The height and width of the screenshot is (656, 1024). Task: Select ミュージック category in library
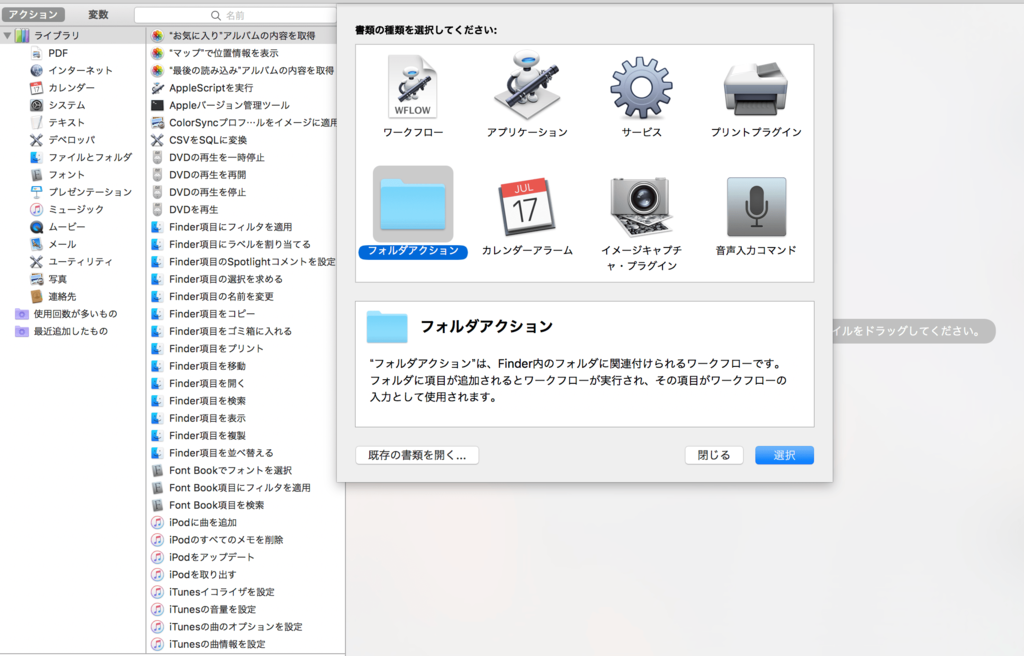tap(76, 209)
